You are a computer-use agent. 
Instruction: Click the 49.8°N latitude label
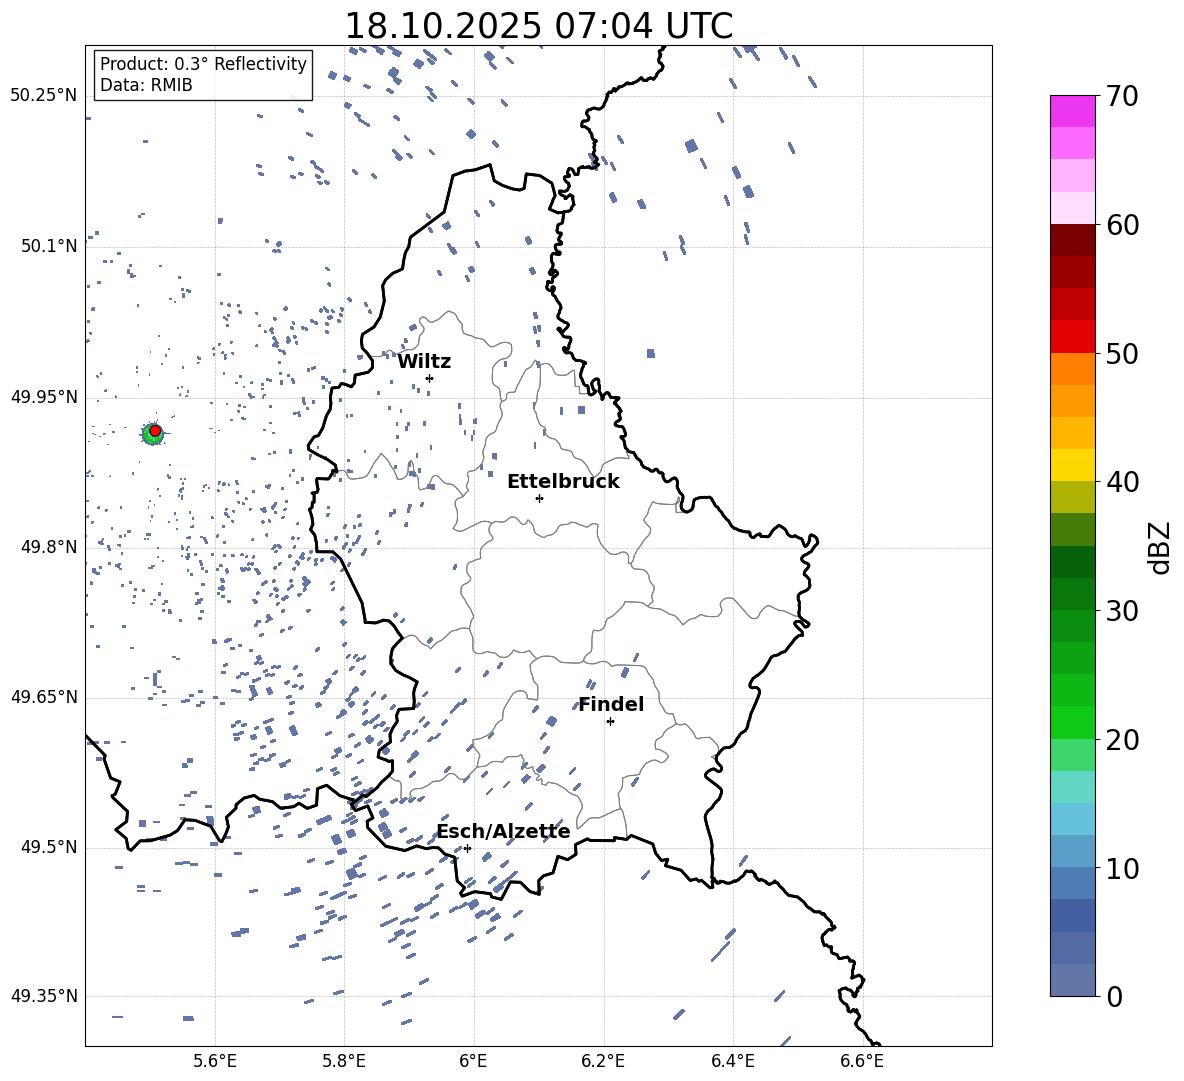tap(49, 547)
